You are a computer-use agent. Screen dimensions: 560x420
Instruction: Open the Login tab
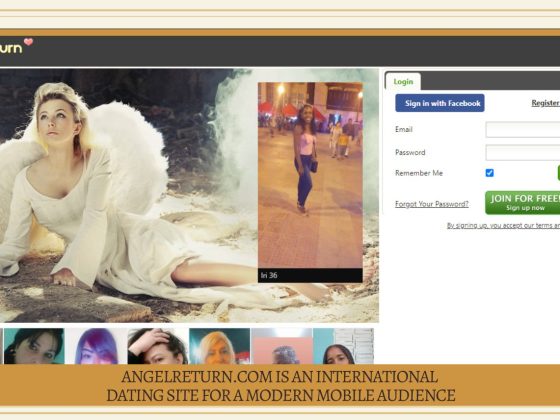(403, 82)
